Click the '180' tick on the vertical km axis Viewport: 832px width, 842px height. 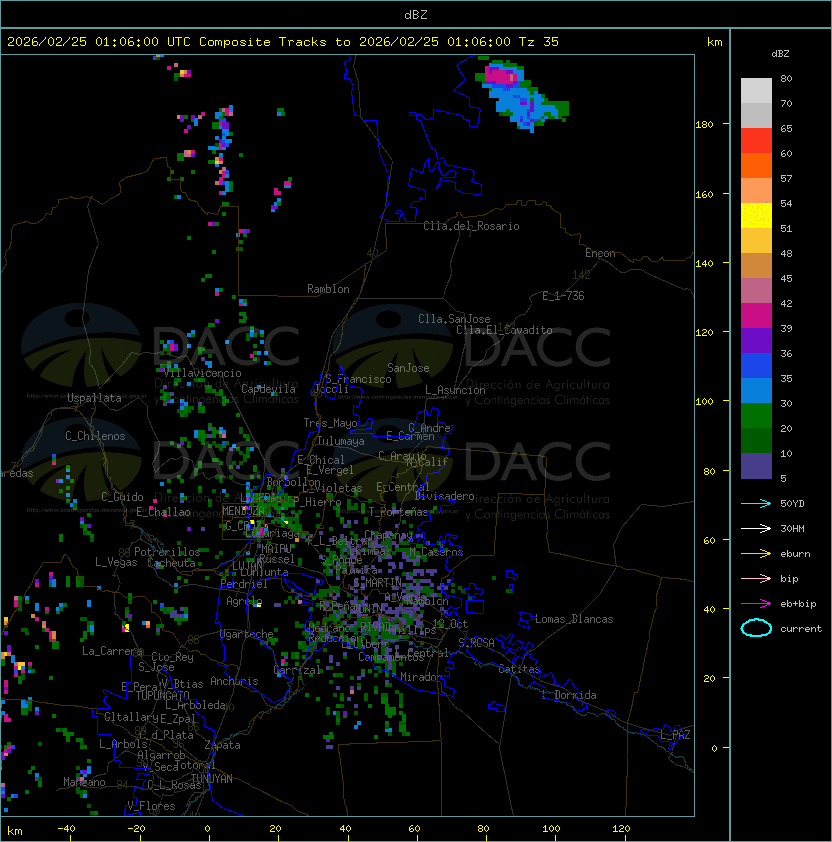[x=704, y=125]
